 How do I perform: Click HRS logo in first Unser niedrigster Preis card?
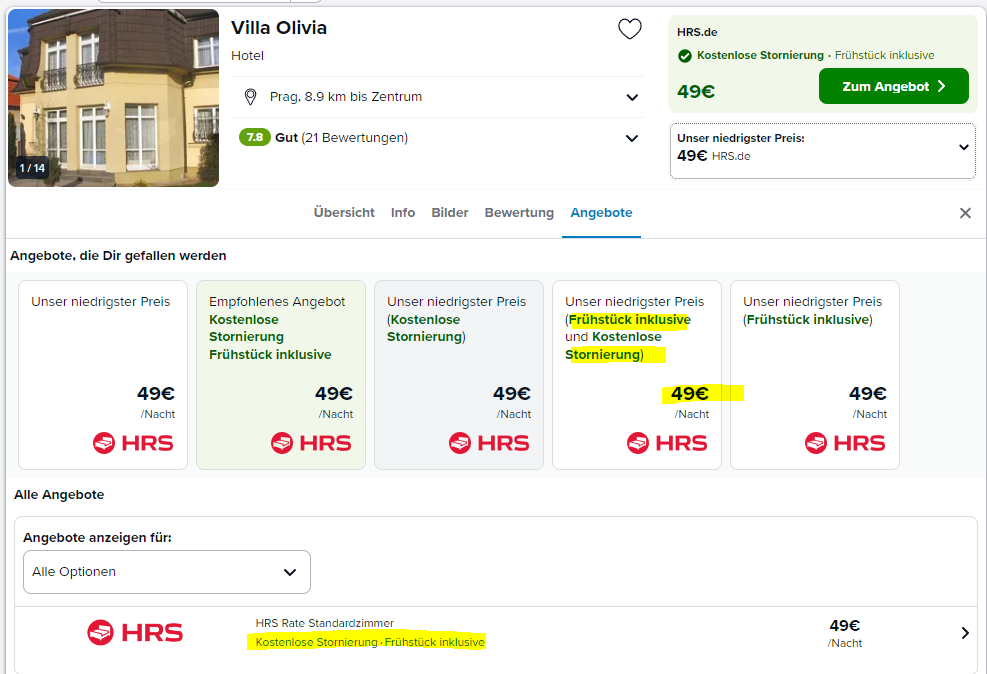click(133, 443)
